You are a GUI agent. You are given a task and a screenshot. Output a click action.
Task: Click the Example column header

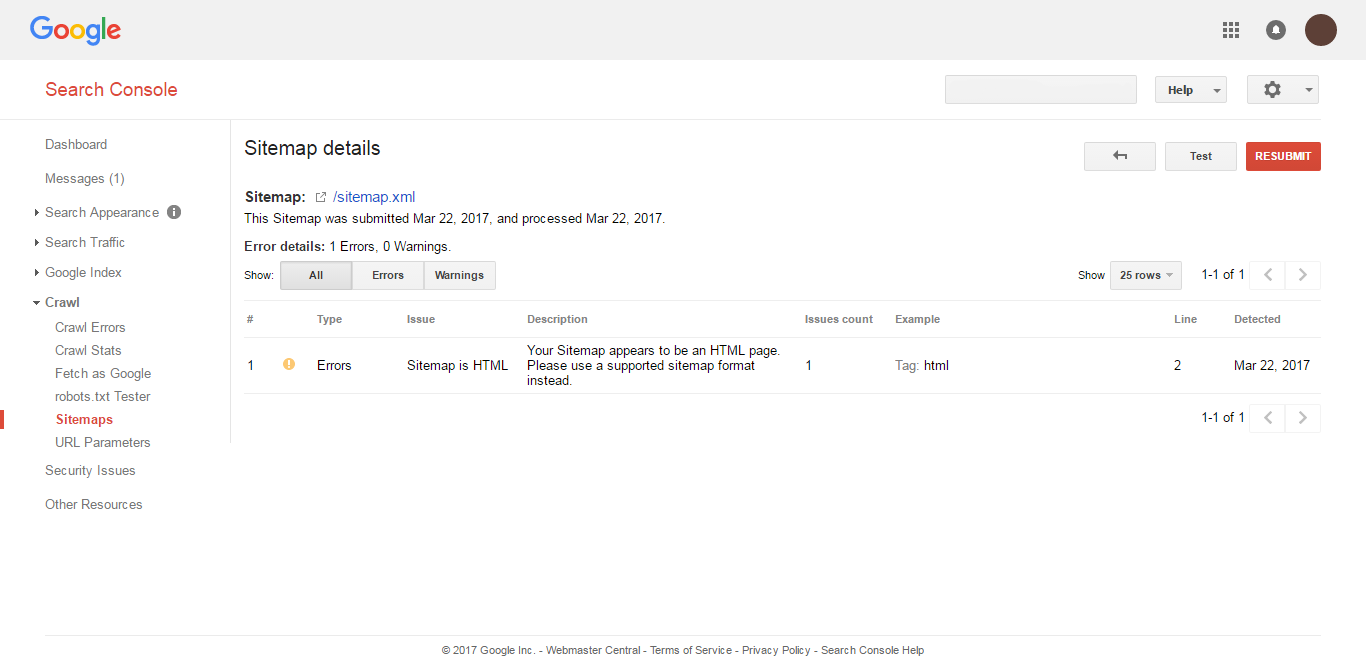click(x=917, y=319)
